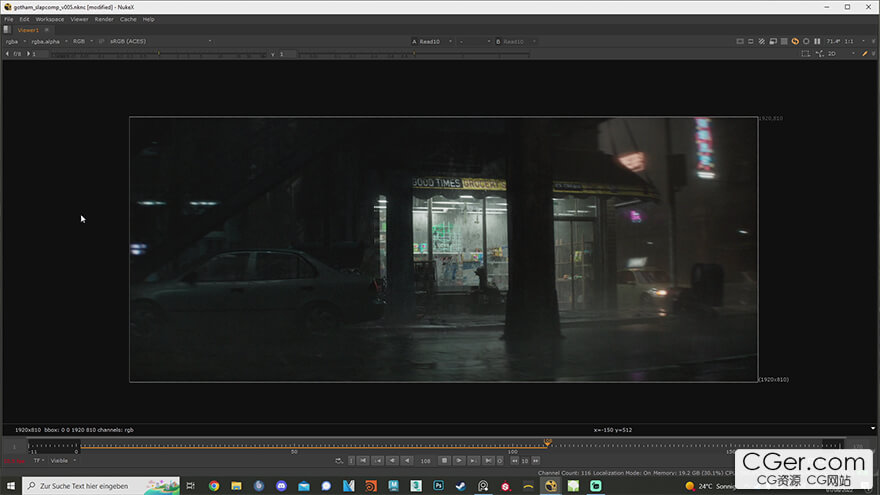This screenshot has width=880, height=495.
Task: Jump to first frame button
Action: point(363,461)
